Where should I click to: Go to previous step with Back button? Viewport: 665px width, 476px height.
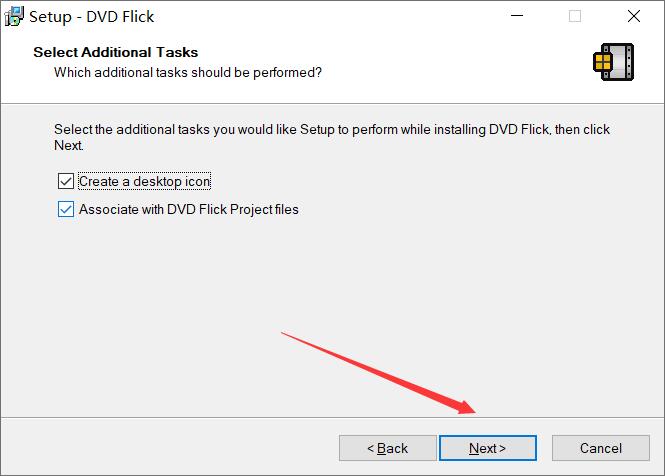388,448
